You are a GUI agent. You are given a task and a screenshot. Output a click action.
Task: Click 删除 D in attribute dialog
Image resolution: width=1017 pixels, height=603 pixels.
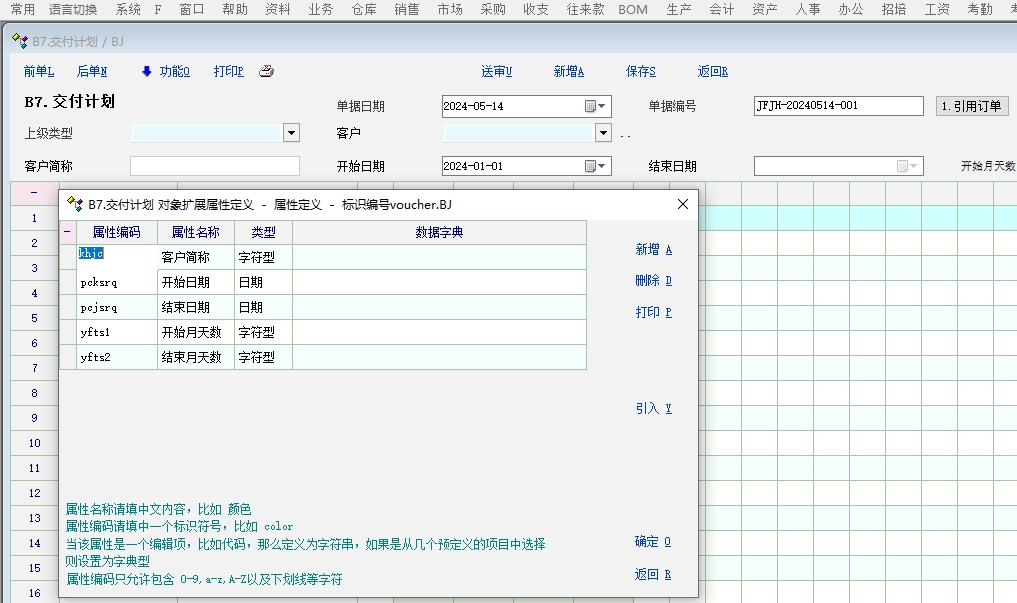(x=653, y=281)
